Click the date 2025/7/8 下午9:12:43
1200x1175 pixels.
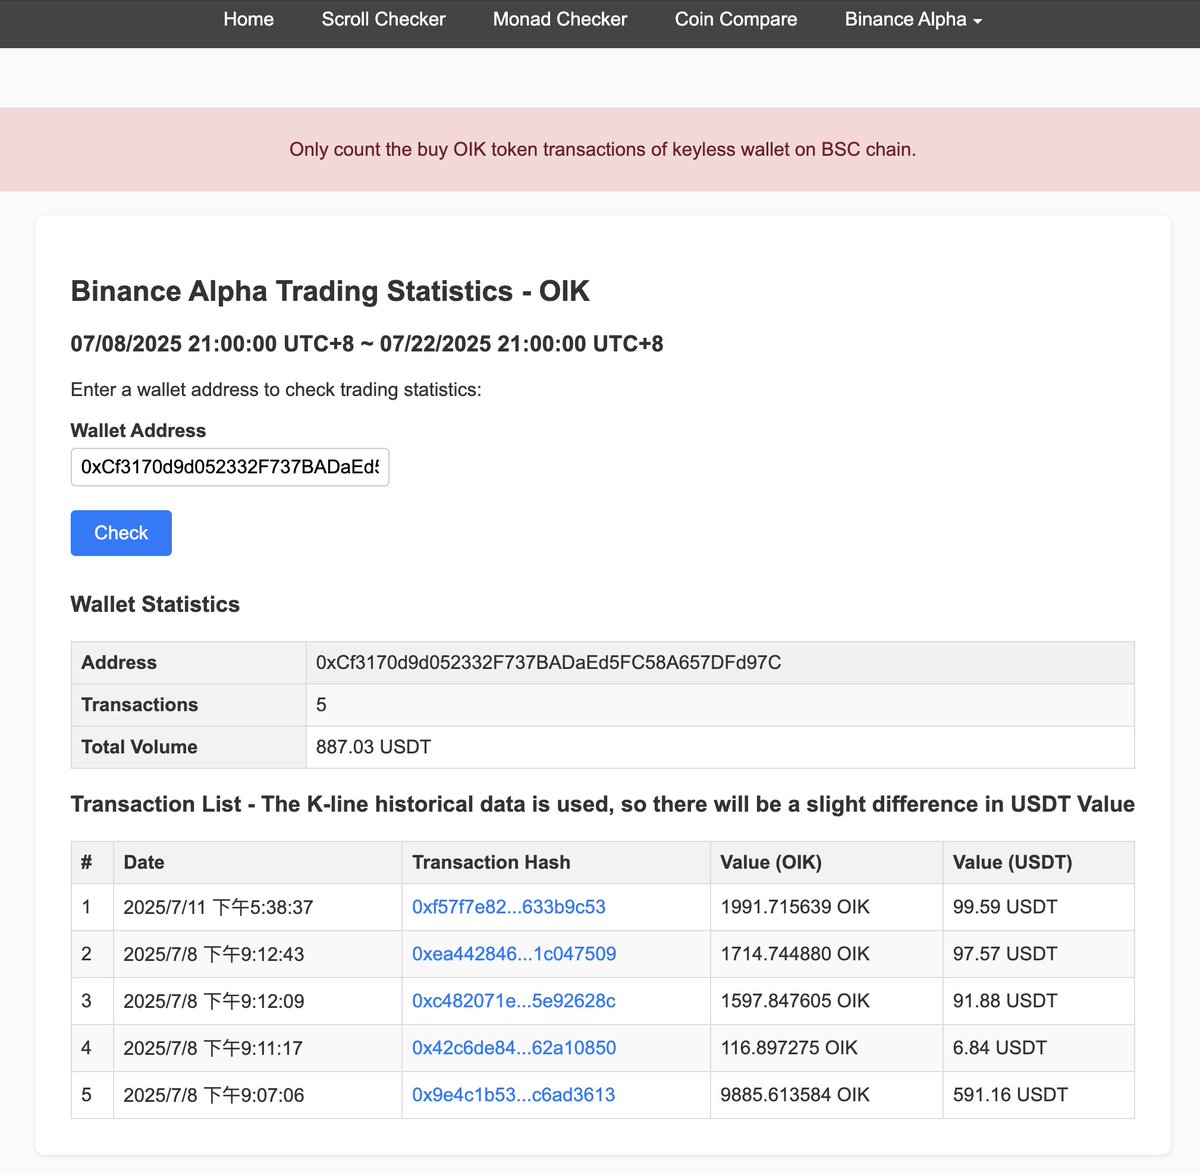tap(214, 954)
